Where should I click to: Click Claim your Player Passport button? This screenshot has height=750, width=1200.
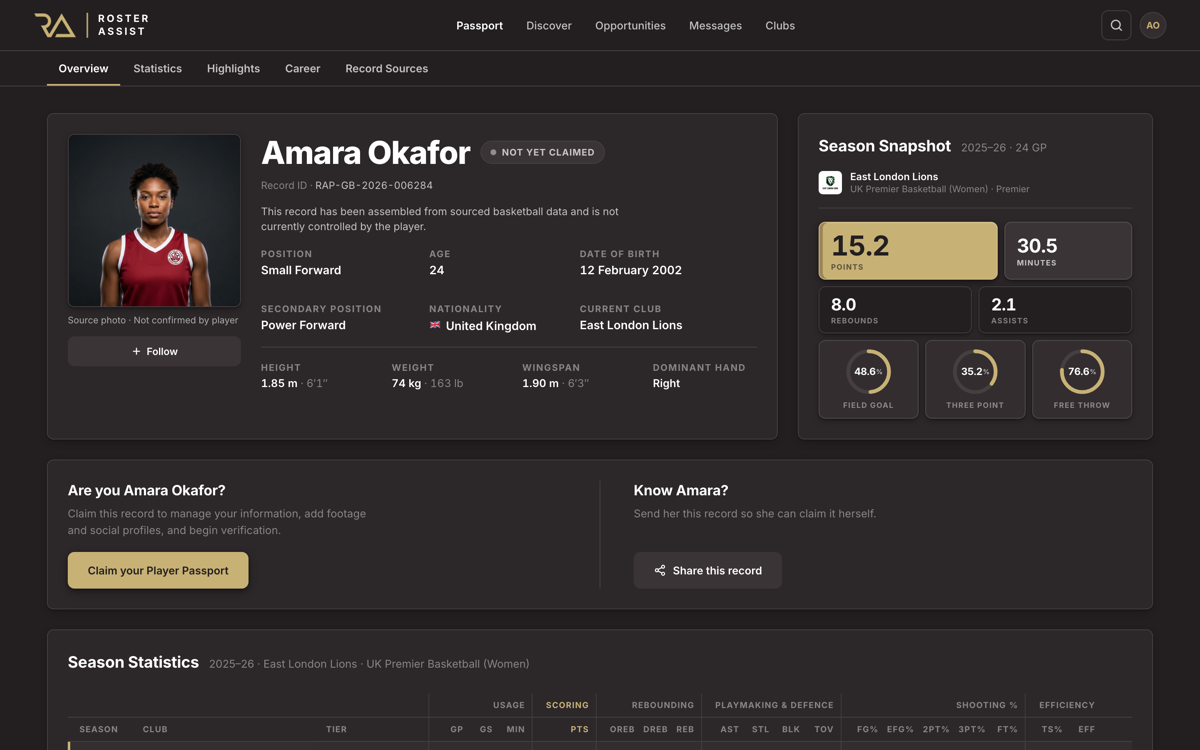click(158, 570)
